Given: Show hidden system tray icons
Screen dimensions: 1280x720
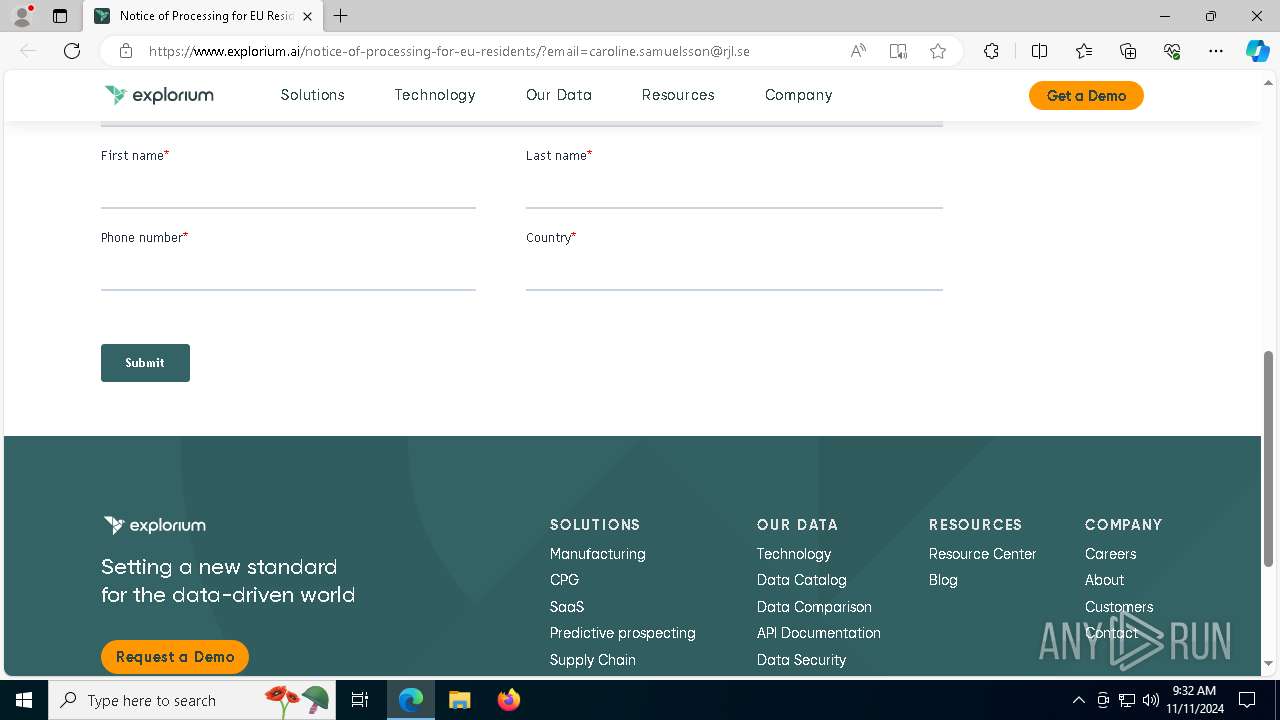Looking at the screenshot, I should pyautogui.click(x=1078, y=700).
